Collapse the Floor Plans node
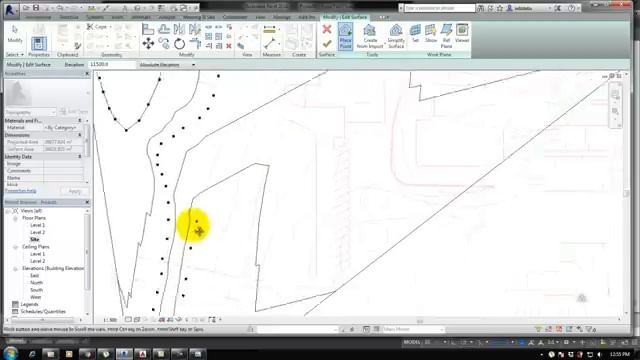640x360 pixels. click(15, 218)
